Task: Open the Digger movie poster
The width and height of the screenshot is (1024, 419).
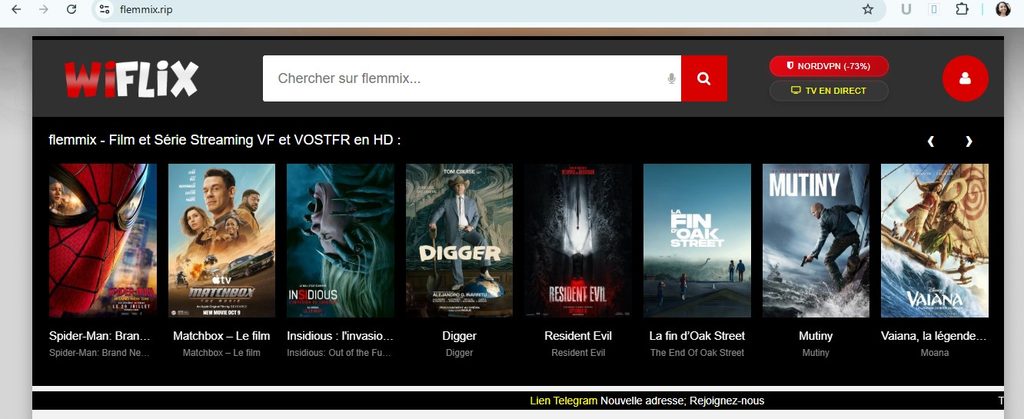Action: coord(459,240)
